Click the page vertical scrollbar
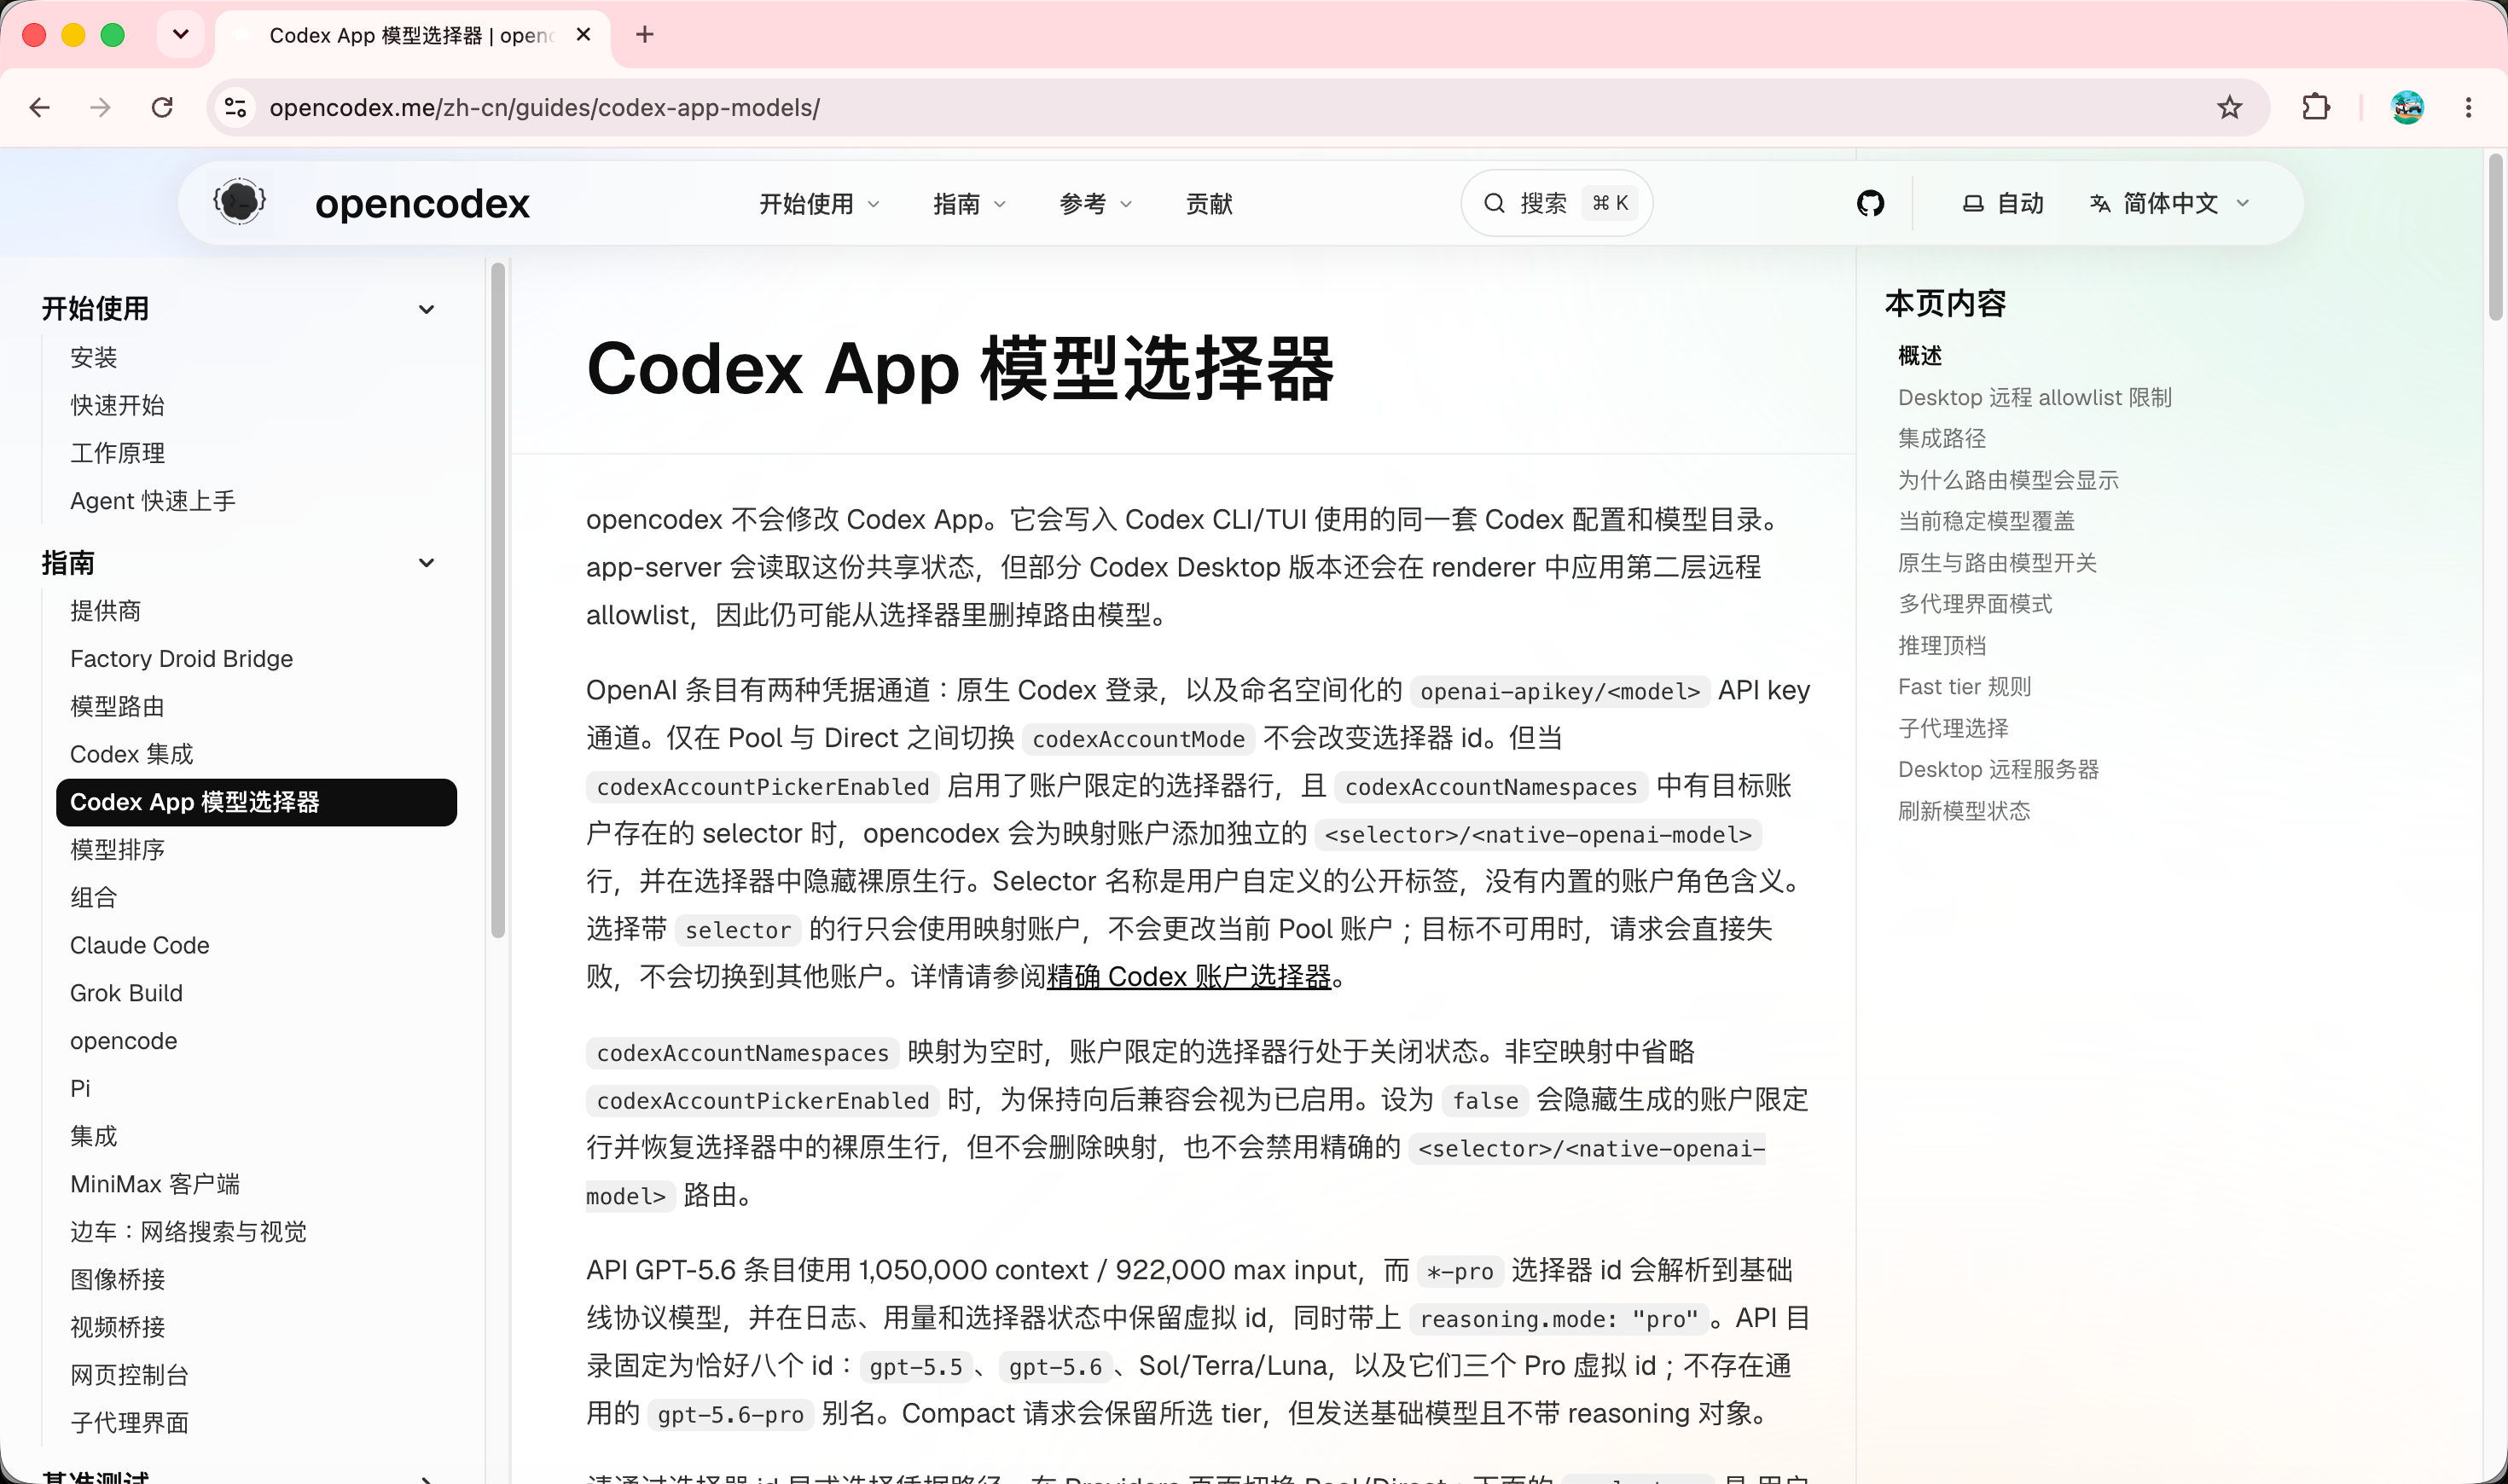 tap(2496, 237)
